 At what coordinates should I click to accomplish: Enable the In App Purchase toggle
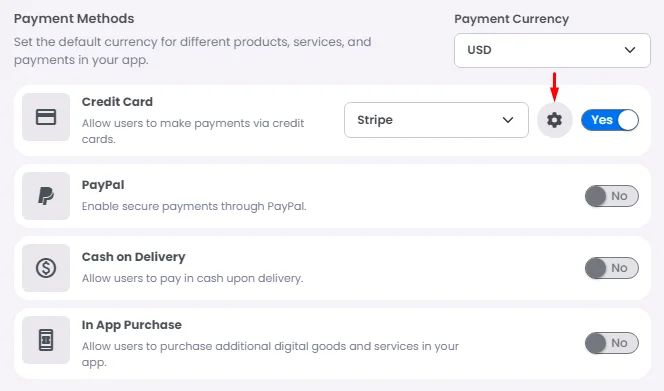(x=612, y=343)
